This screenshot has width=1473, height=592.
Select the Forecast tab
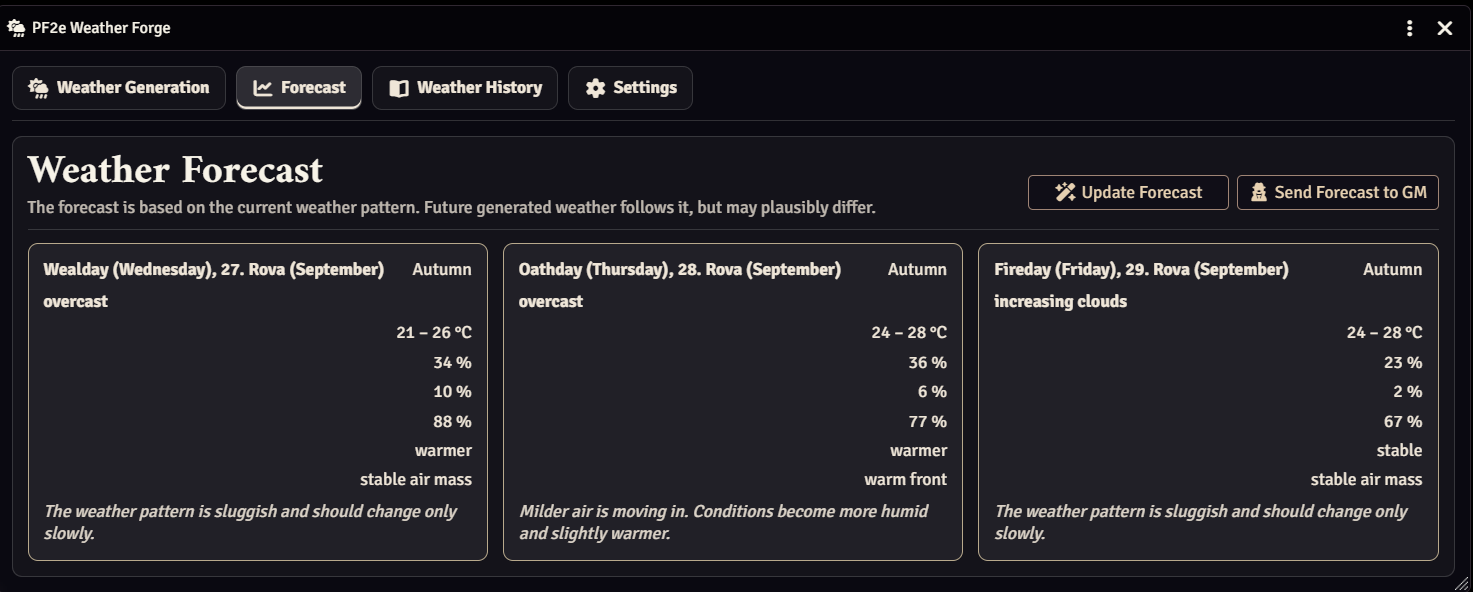(x=299, y=88)
